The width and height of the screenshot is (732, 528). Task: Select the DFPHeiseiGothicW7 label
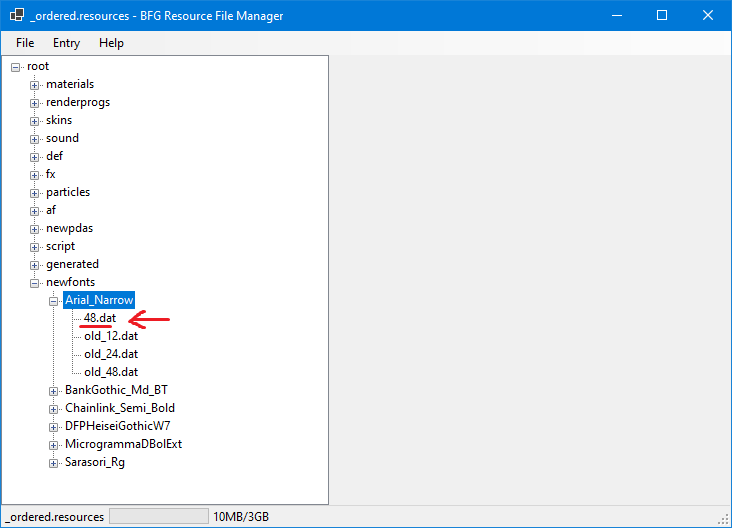118,426
